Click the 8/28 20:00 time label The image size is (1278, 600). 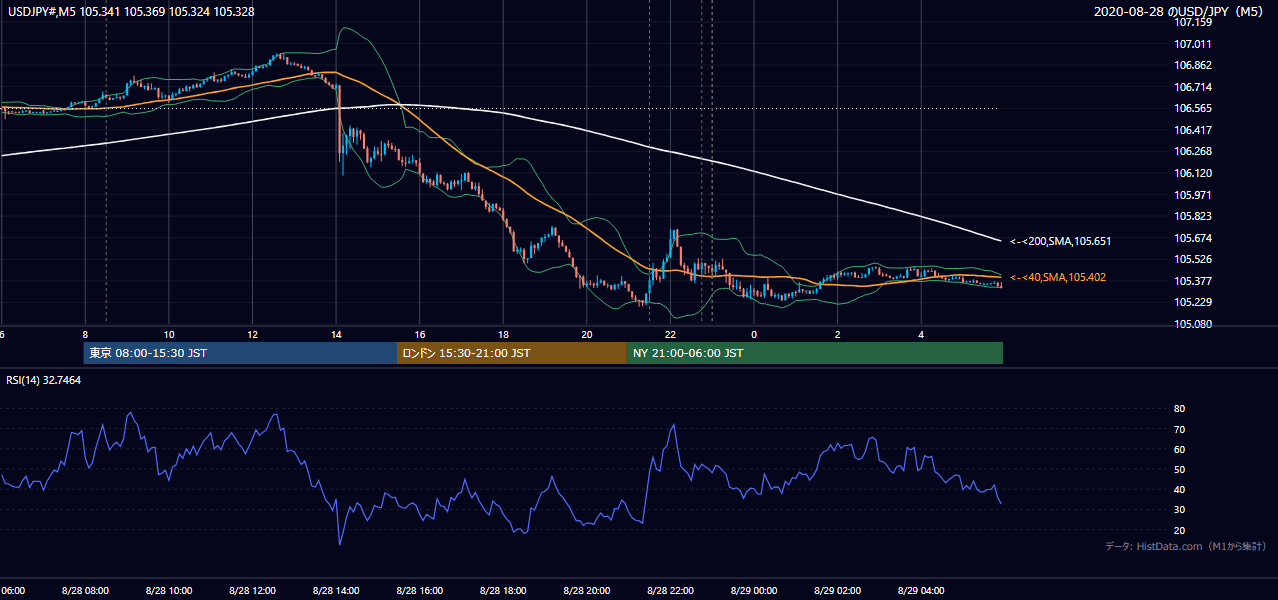coord(587,591)
